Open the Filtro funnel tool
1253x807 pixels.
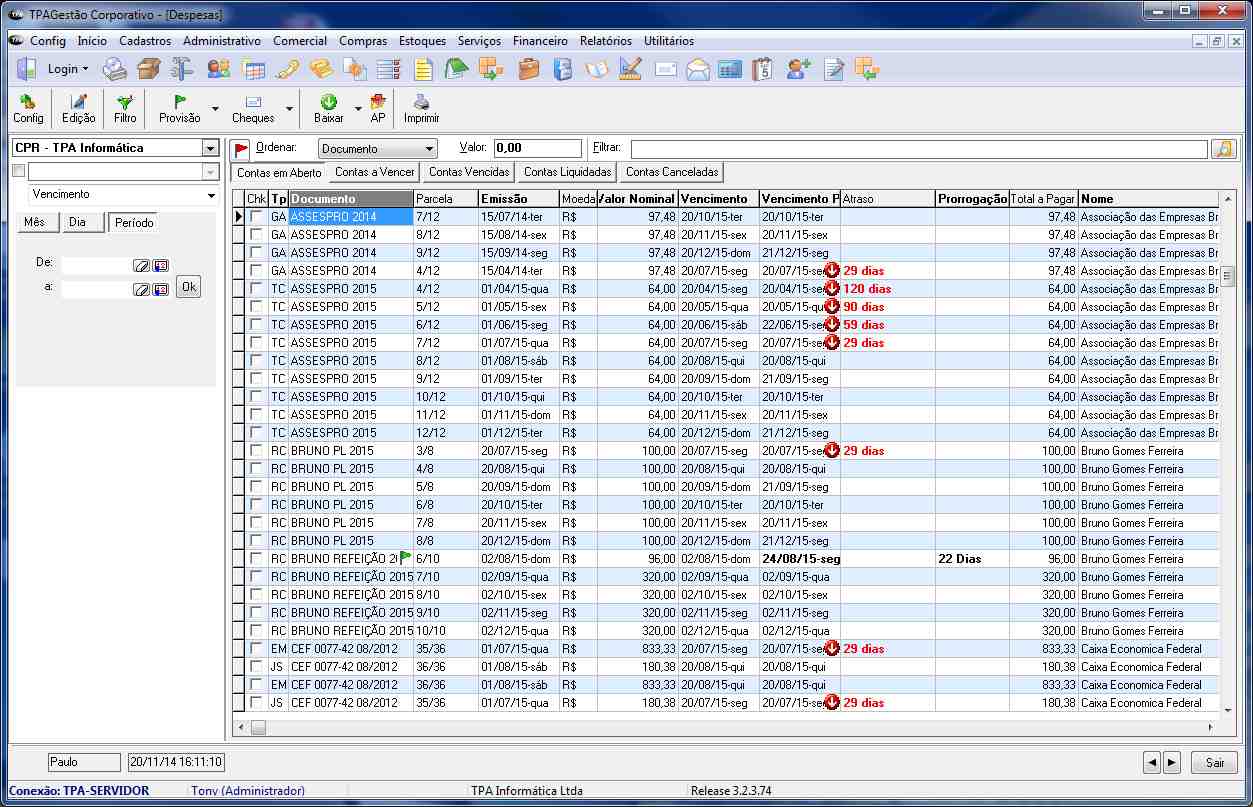[x=125, y=101]
